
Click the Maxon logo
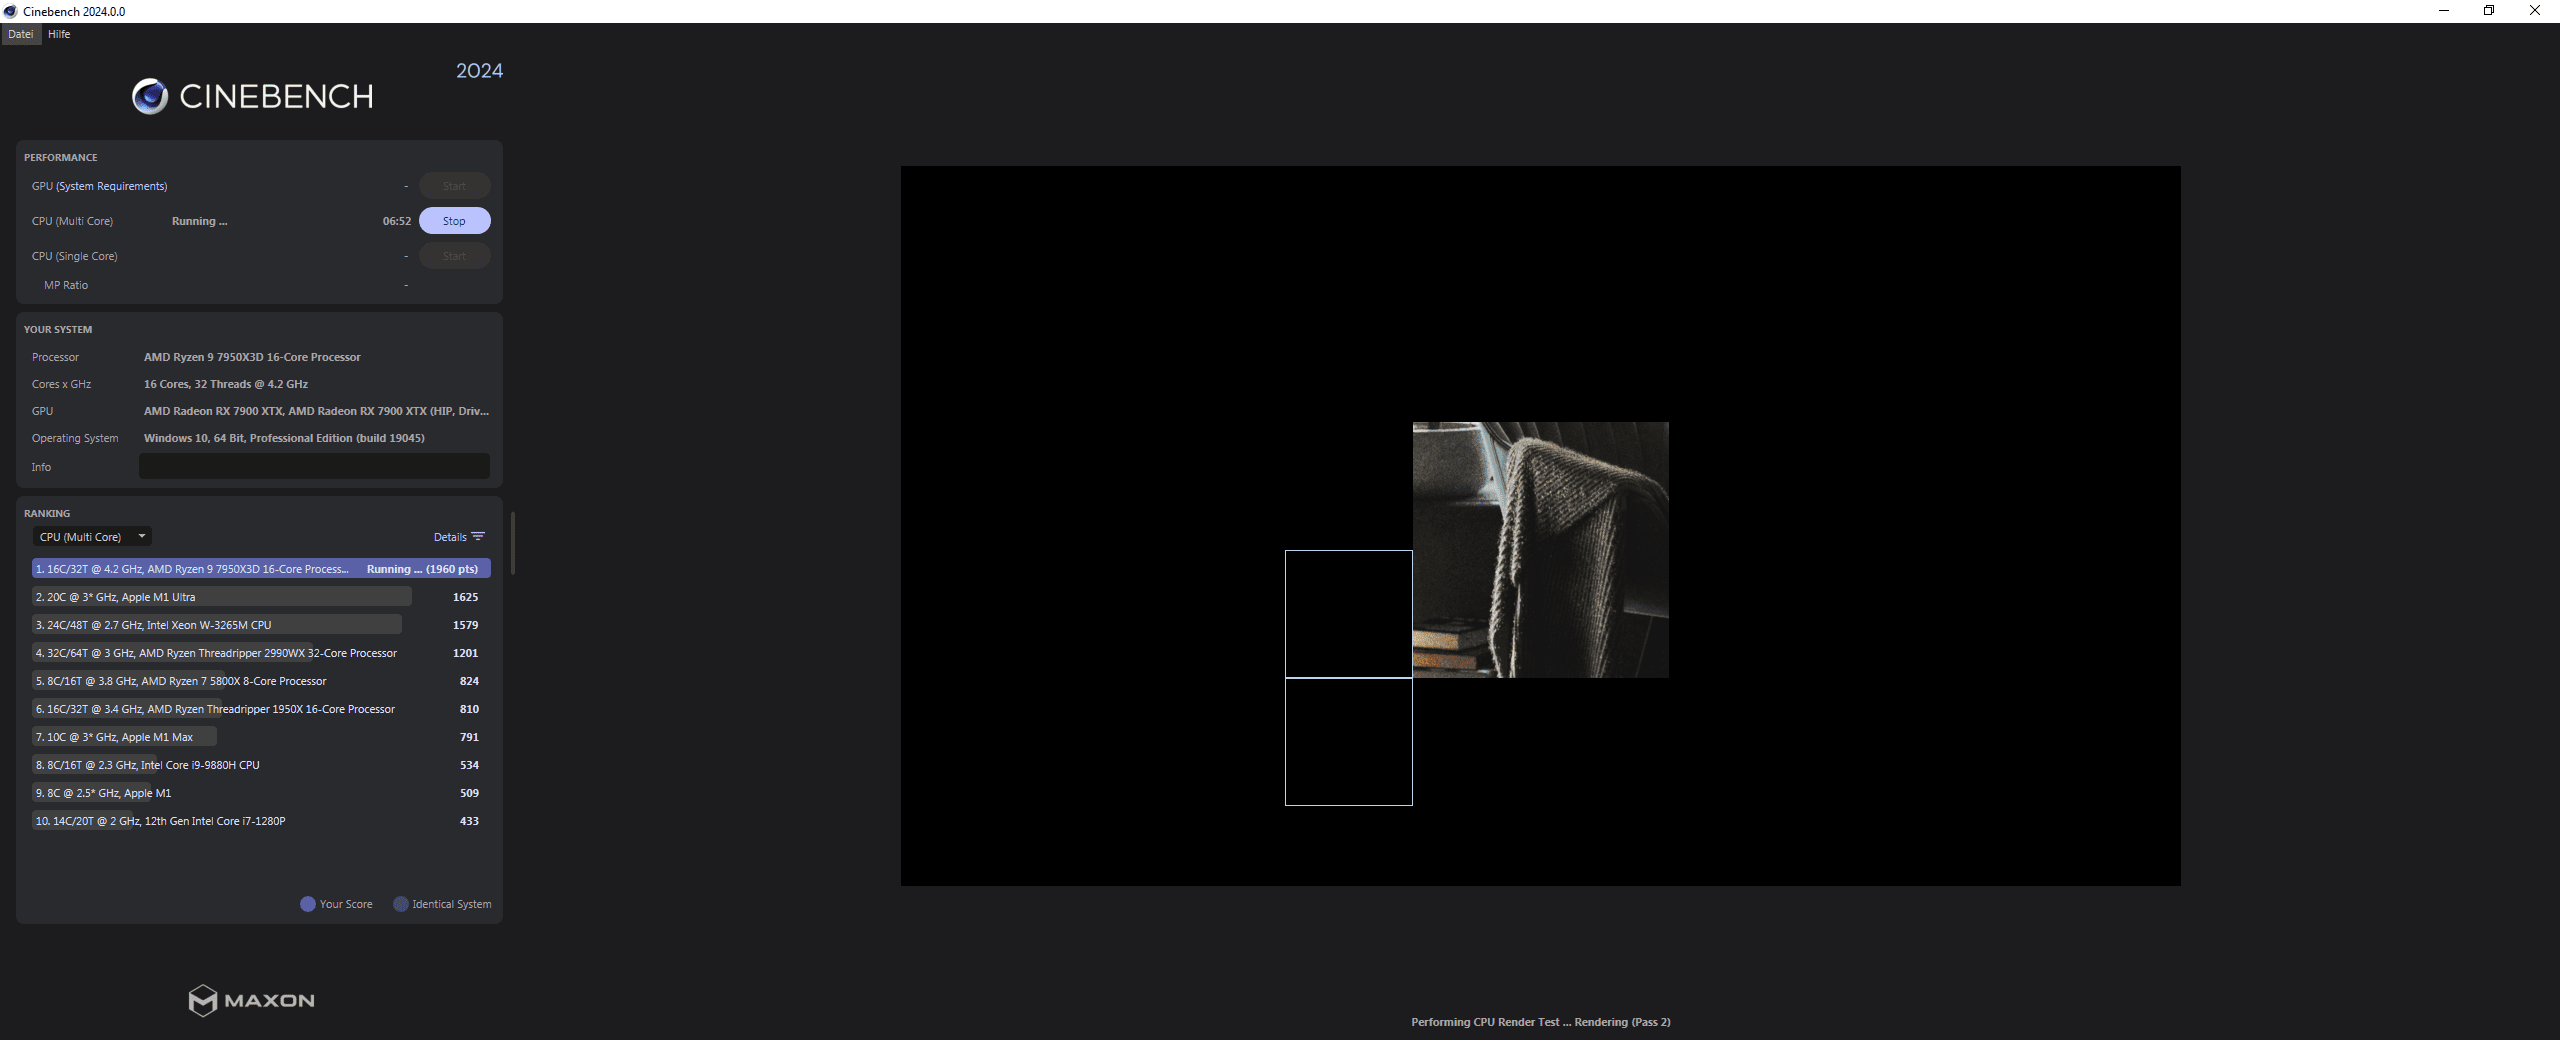tap(252, 1000)
